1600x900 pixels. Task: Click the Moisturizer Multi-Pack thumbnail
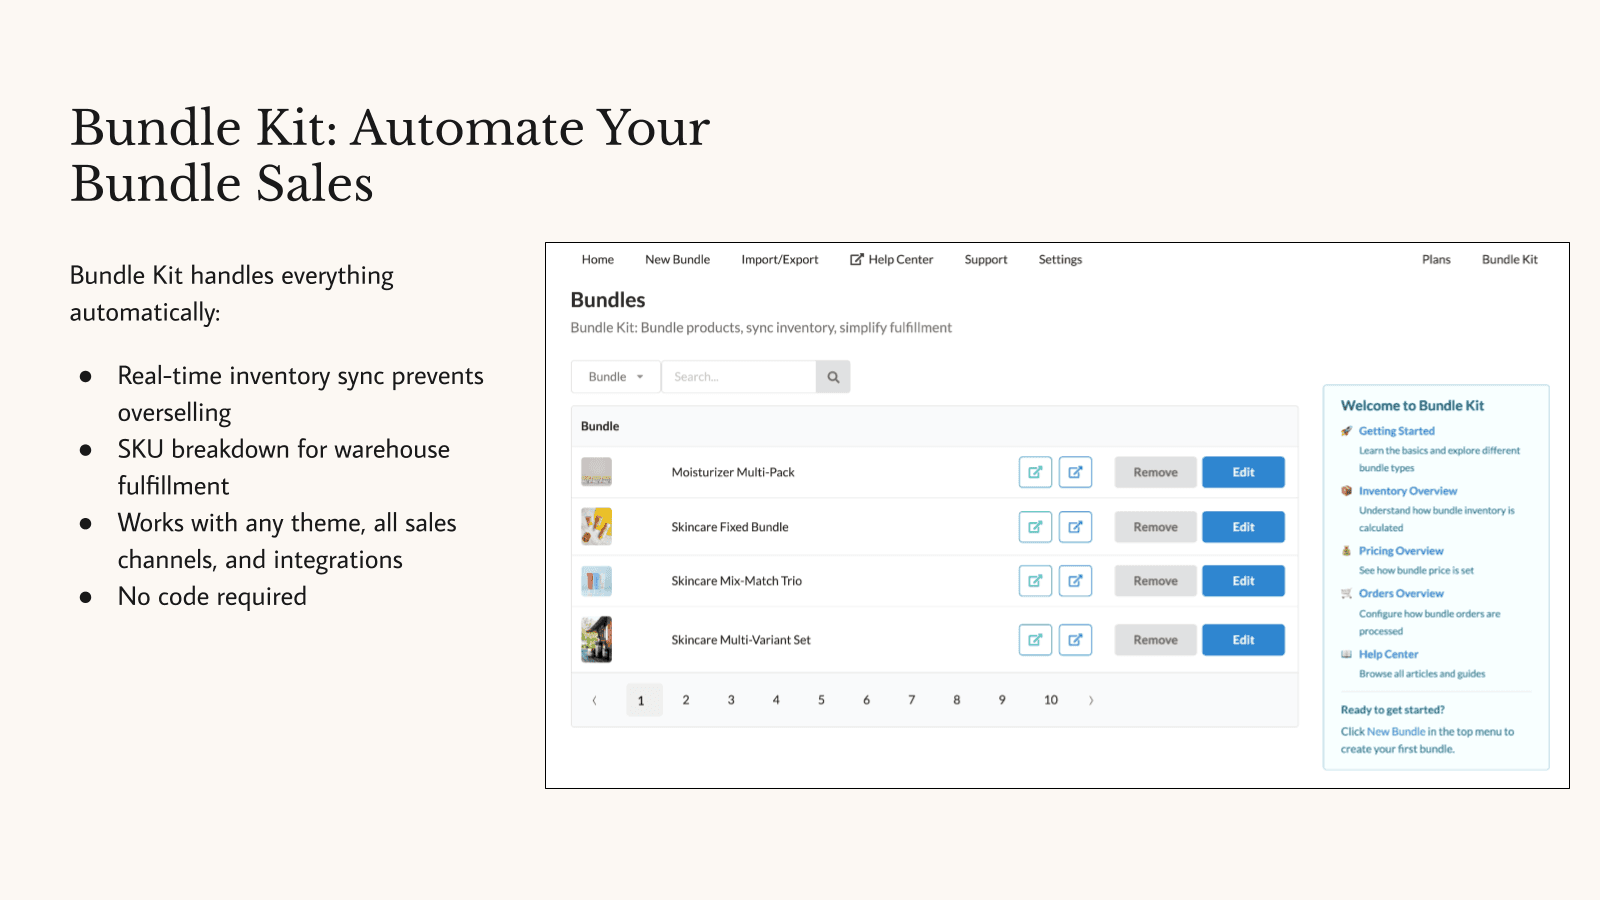tap(597, 472)
